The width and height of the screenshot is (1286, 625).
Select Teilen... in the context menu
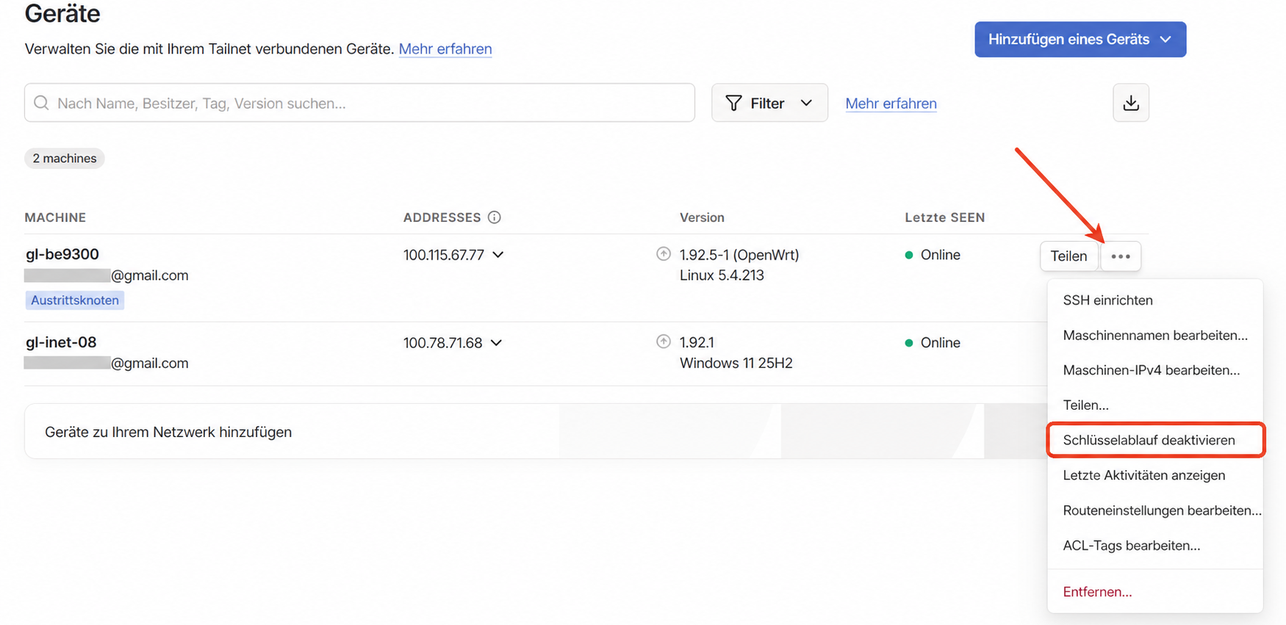pos(1086,405)
